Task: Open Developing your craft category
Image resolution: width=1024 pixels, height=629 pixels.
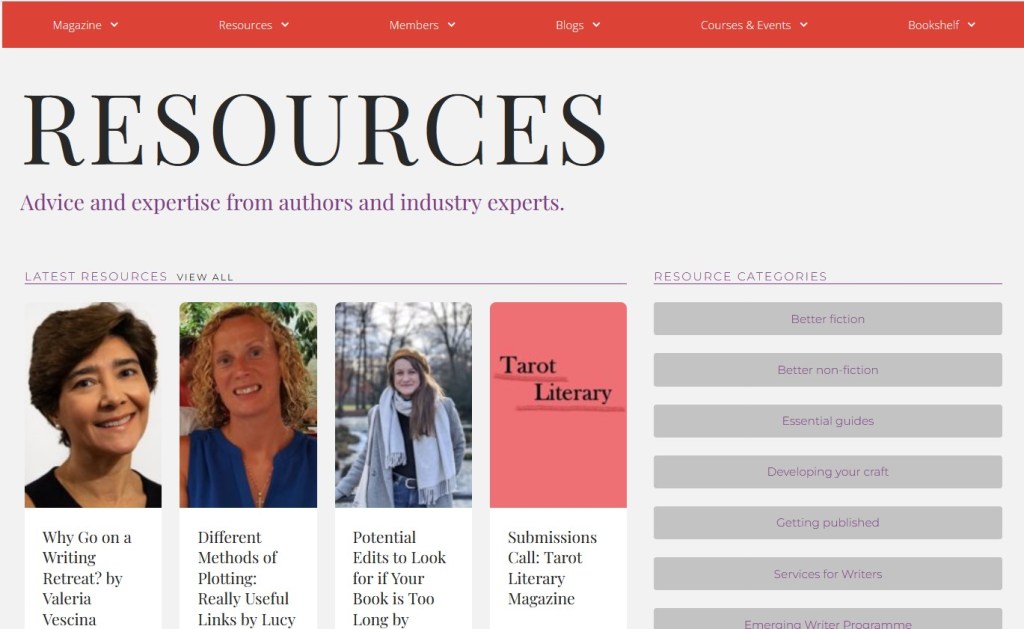Action: click(x=827, y=472)
